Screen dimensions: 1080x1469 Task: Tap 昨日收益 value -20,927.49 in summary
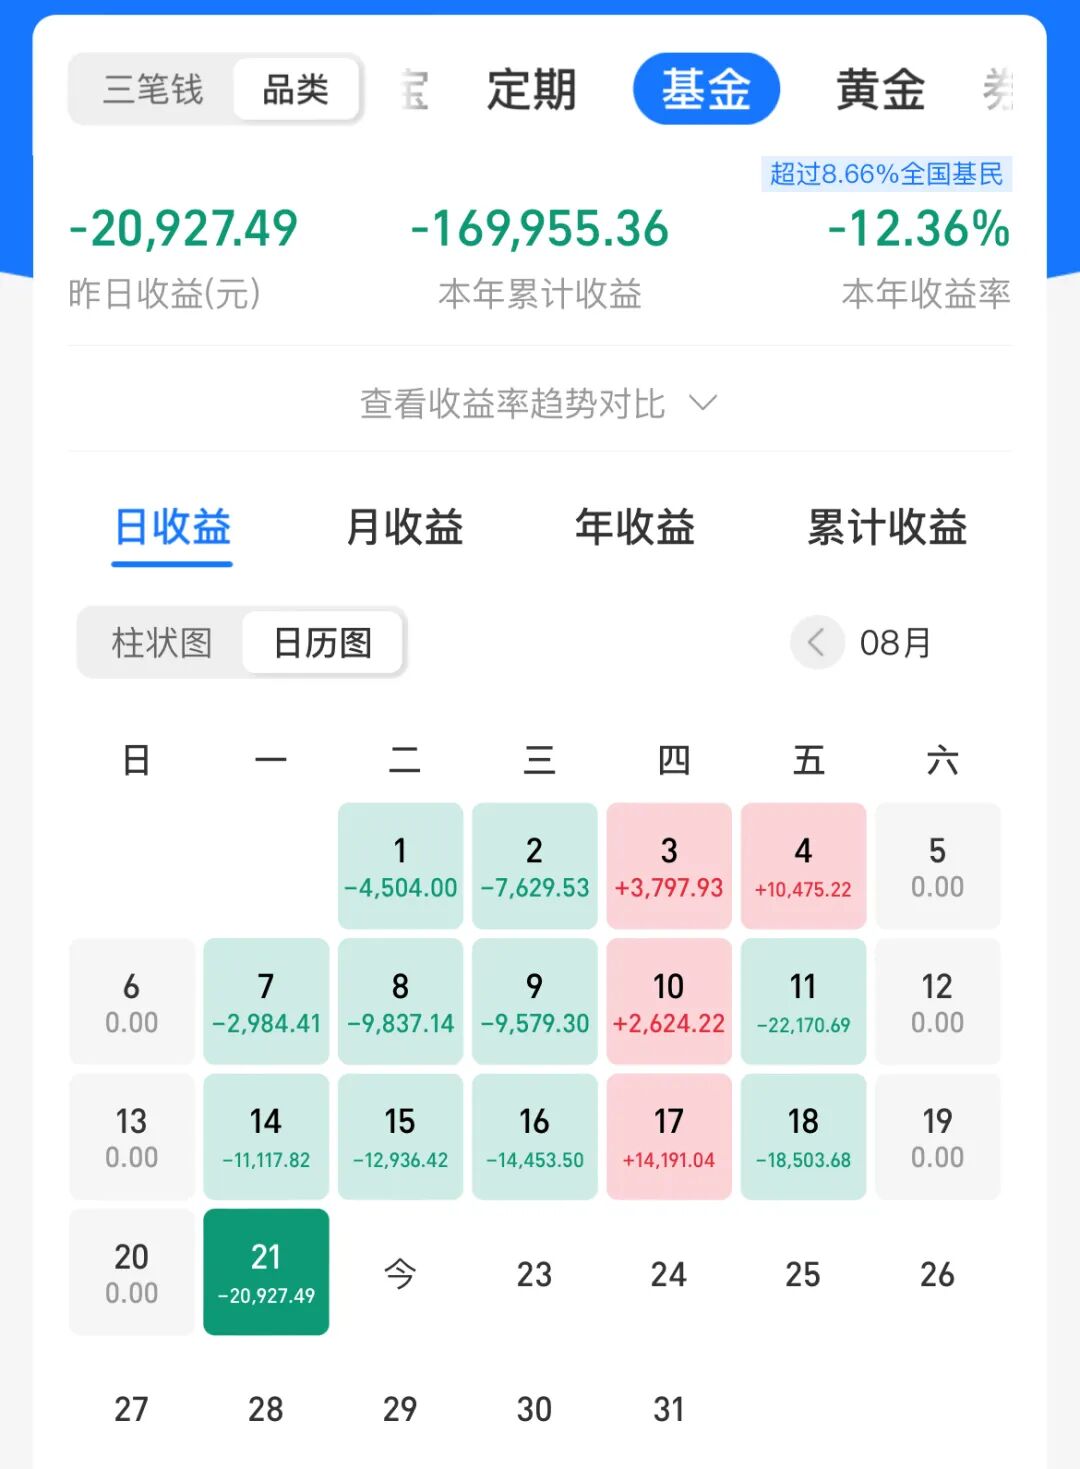183,228
